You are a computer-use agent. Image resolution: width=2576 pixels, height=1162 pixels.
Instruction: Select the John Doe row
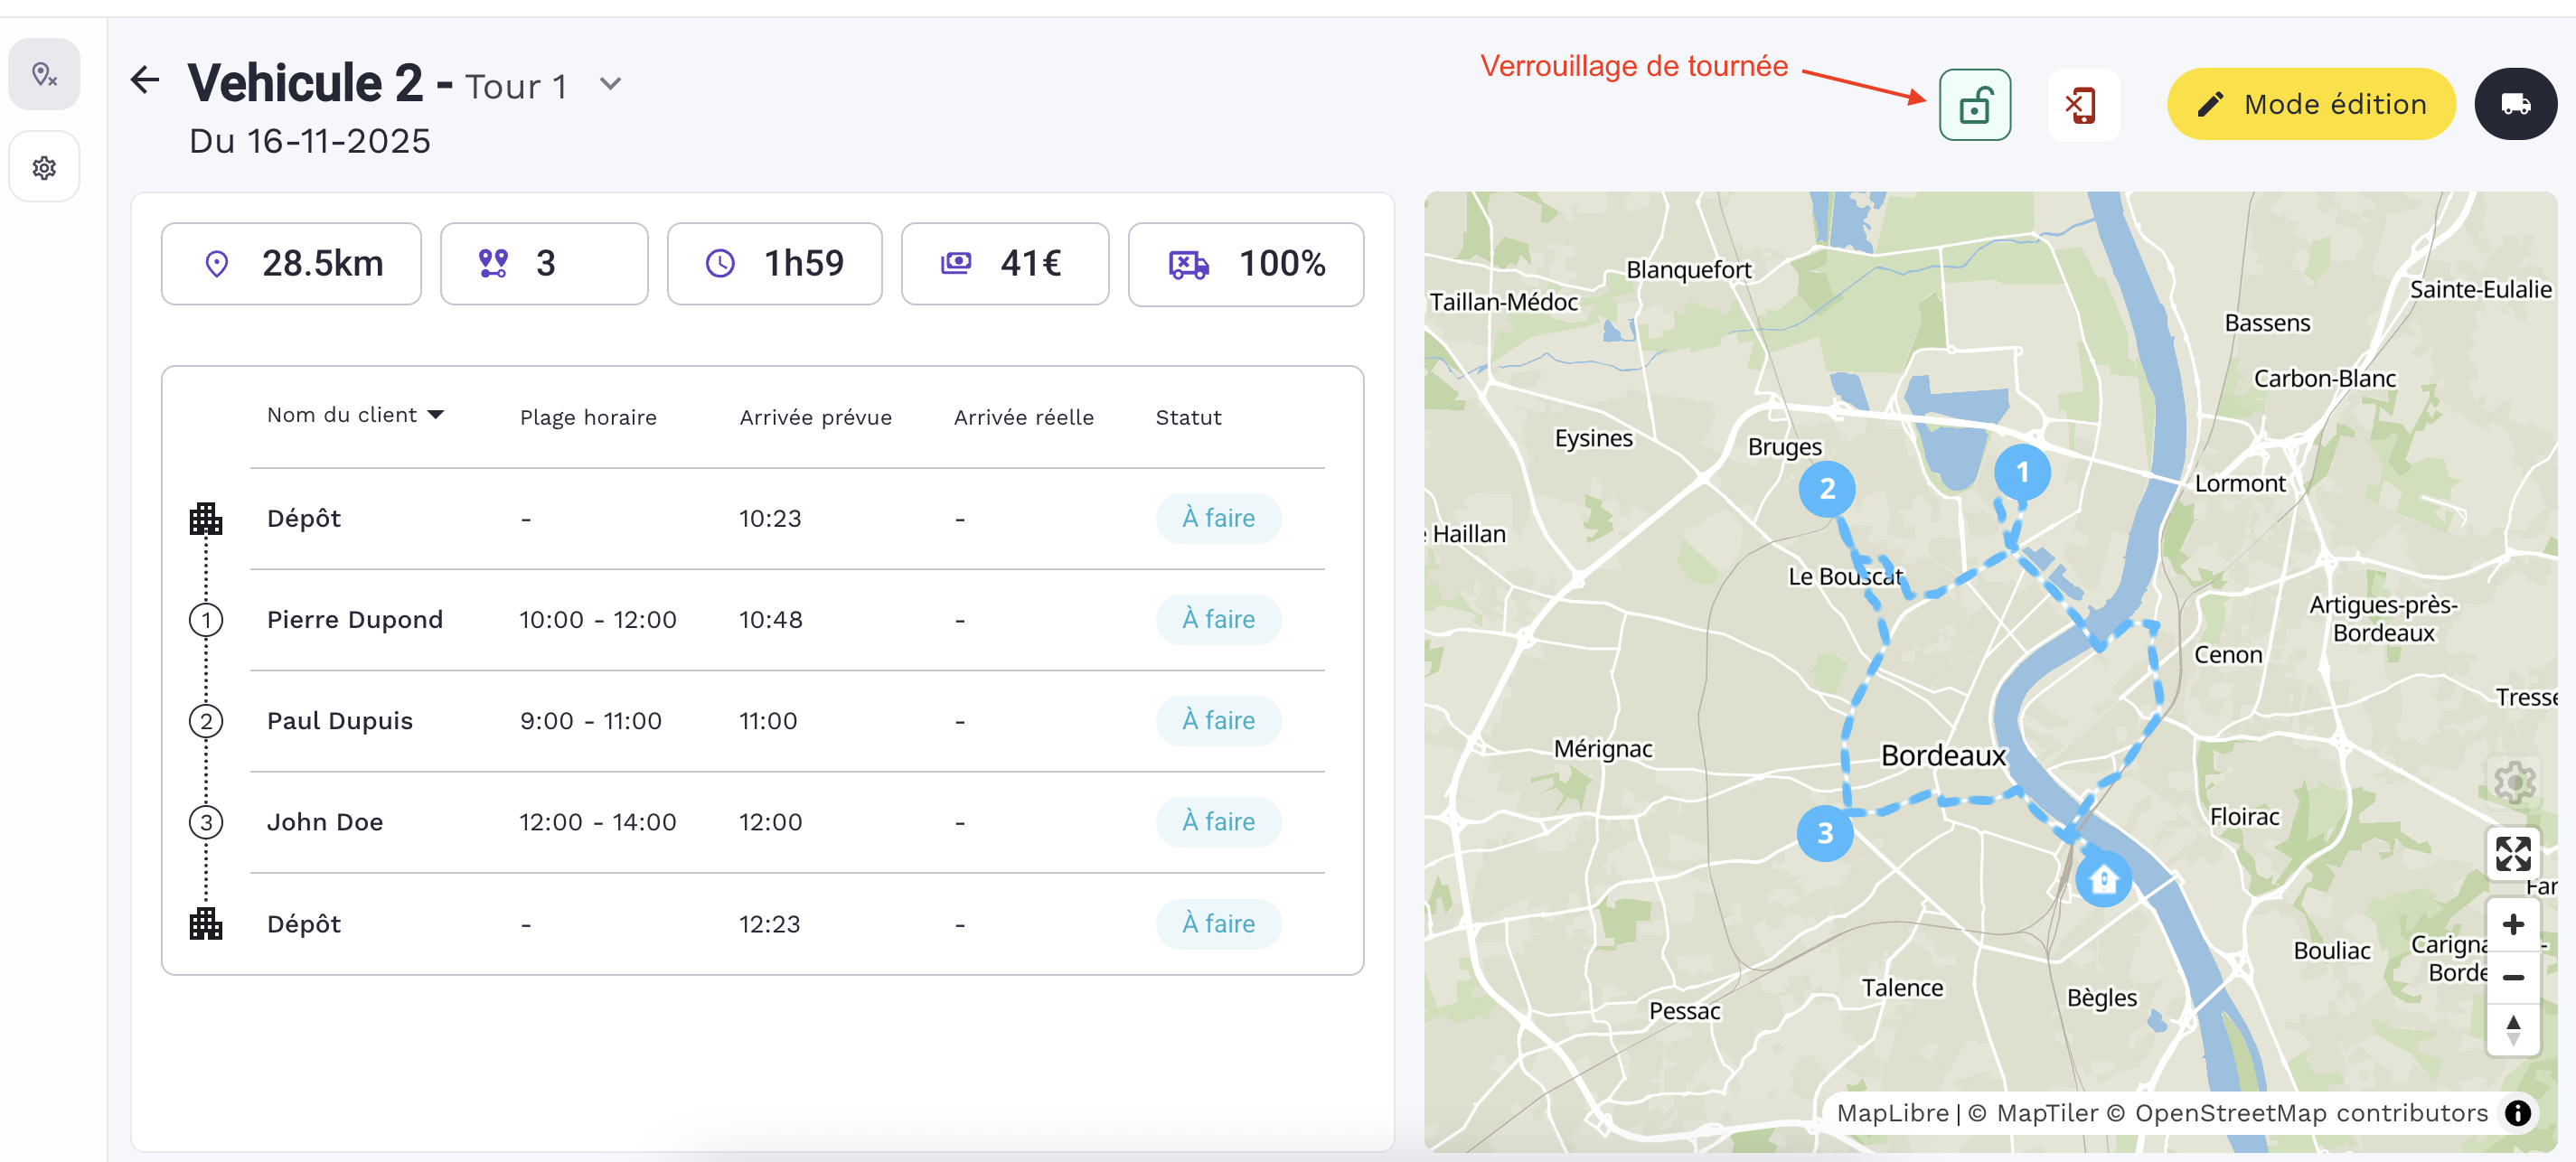point(325,821)
